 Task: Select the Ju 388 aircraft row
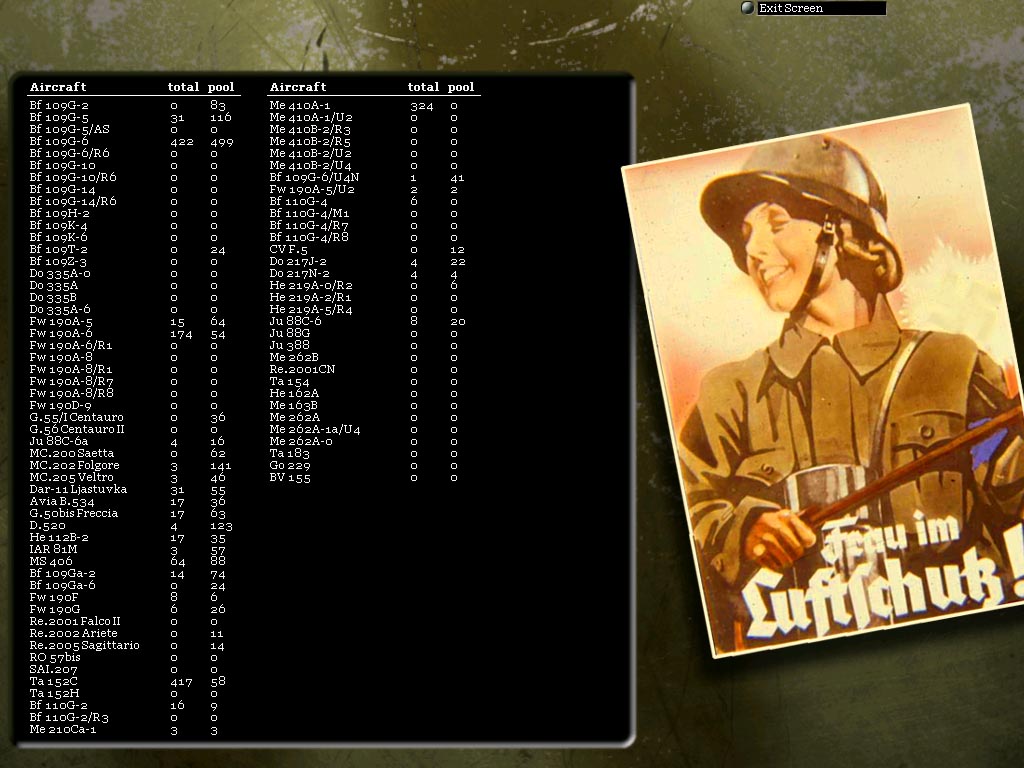click(x=373, y=345)
